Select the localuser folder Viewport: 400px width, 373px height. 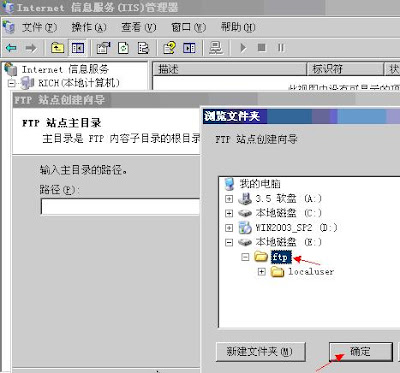[311, 272]
